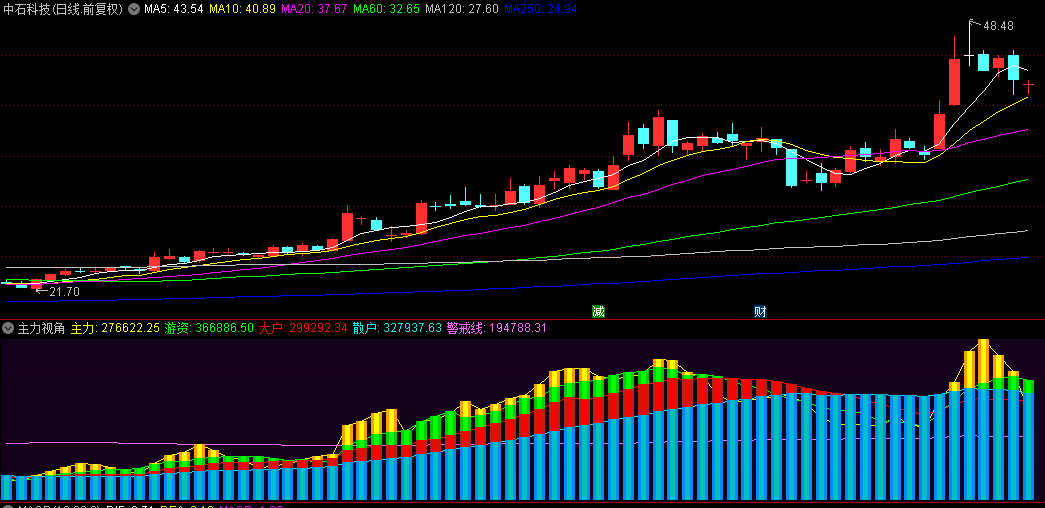
Task: Click the cyan 散户: 327937.63 value
Action: pos(397,328)
